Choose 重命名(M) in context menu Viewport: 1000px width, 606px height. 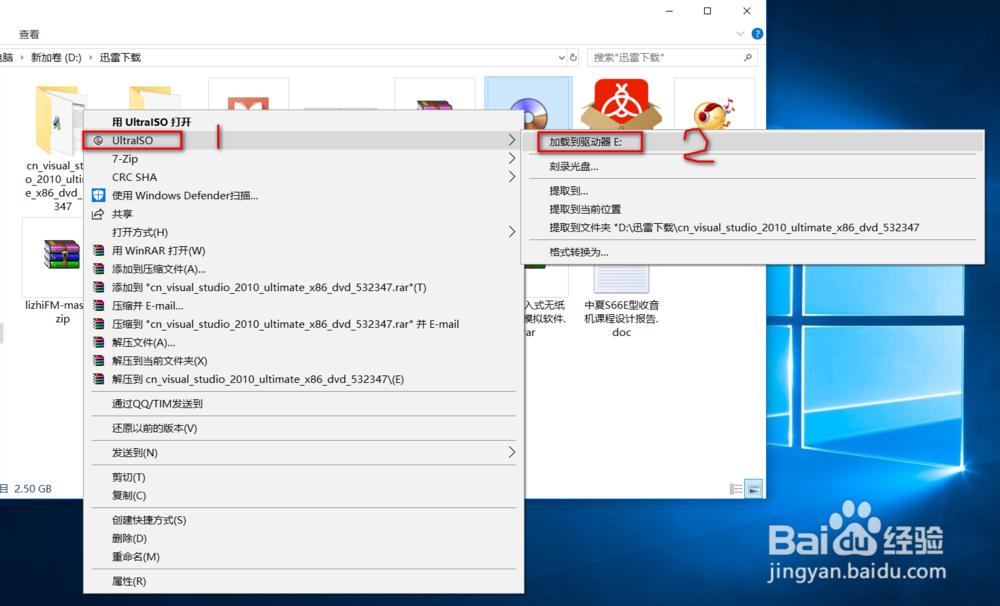304,557
